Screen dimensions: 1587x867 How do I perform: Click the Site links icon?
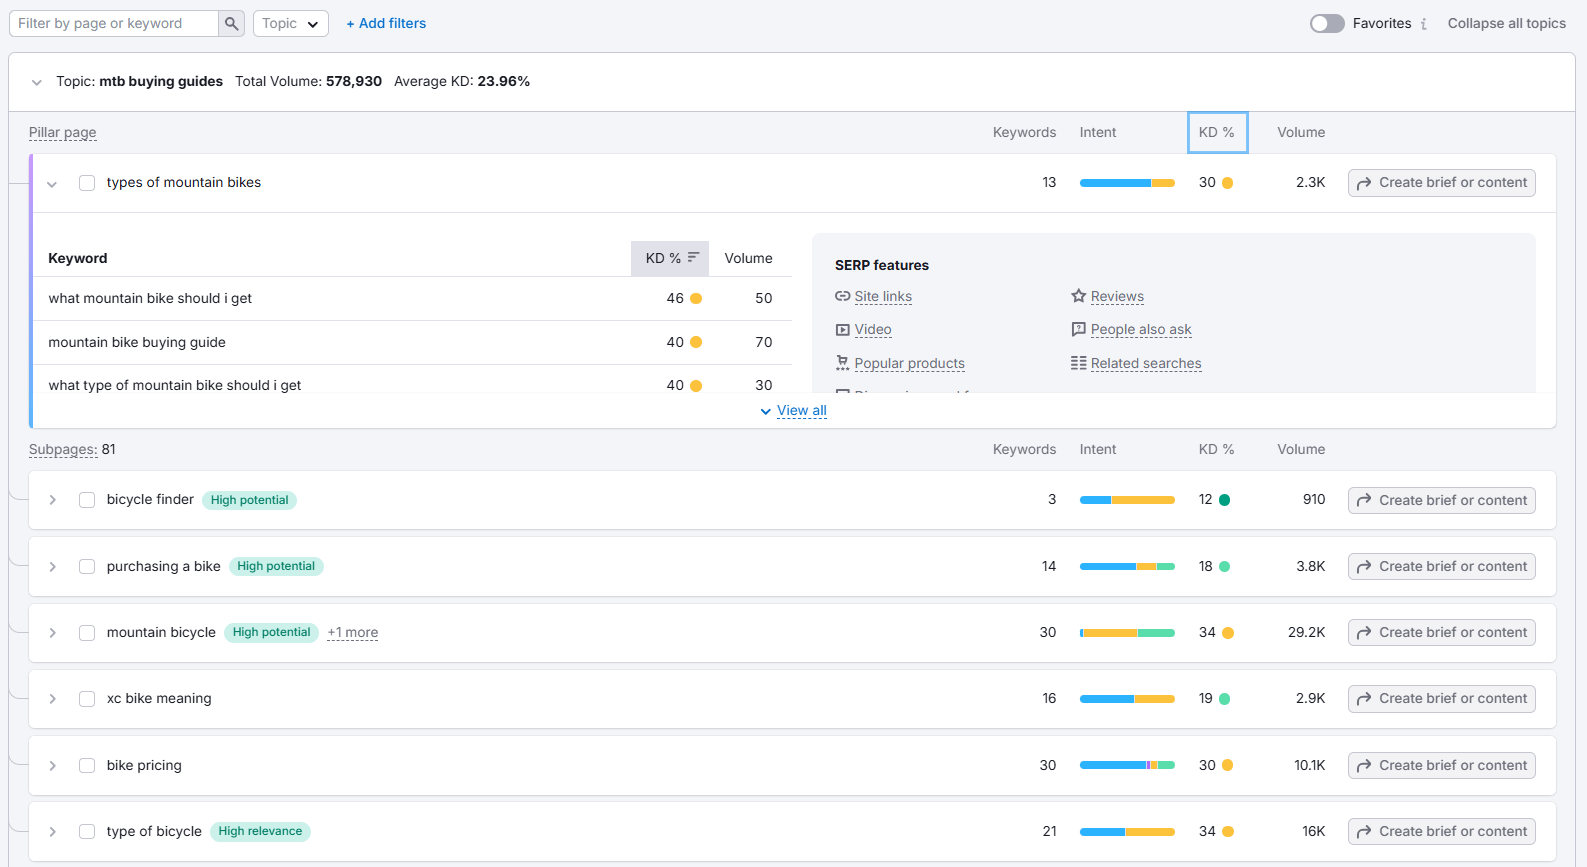(x=842, y=296)
